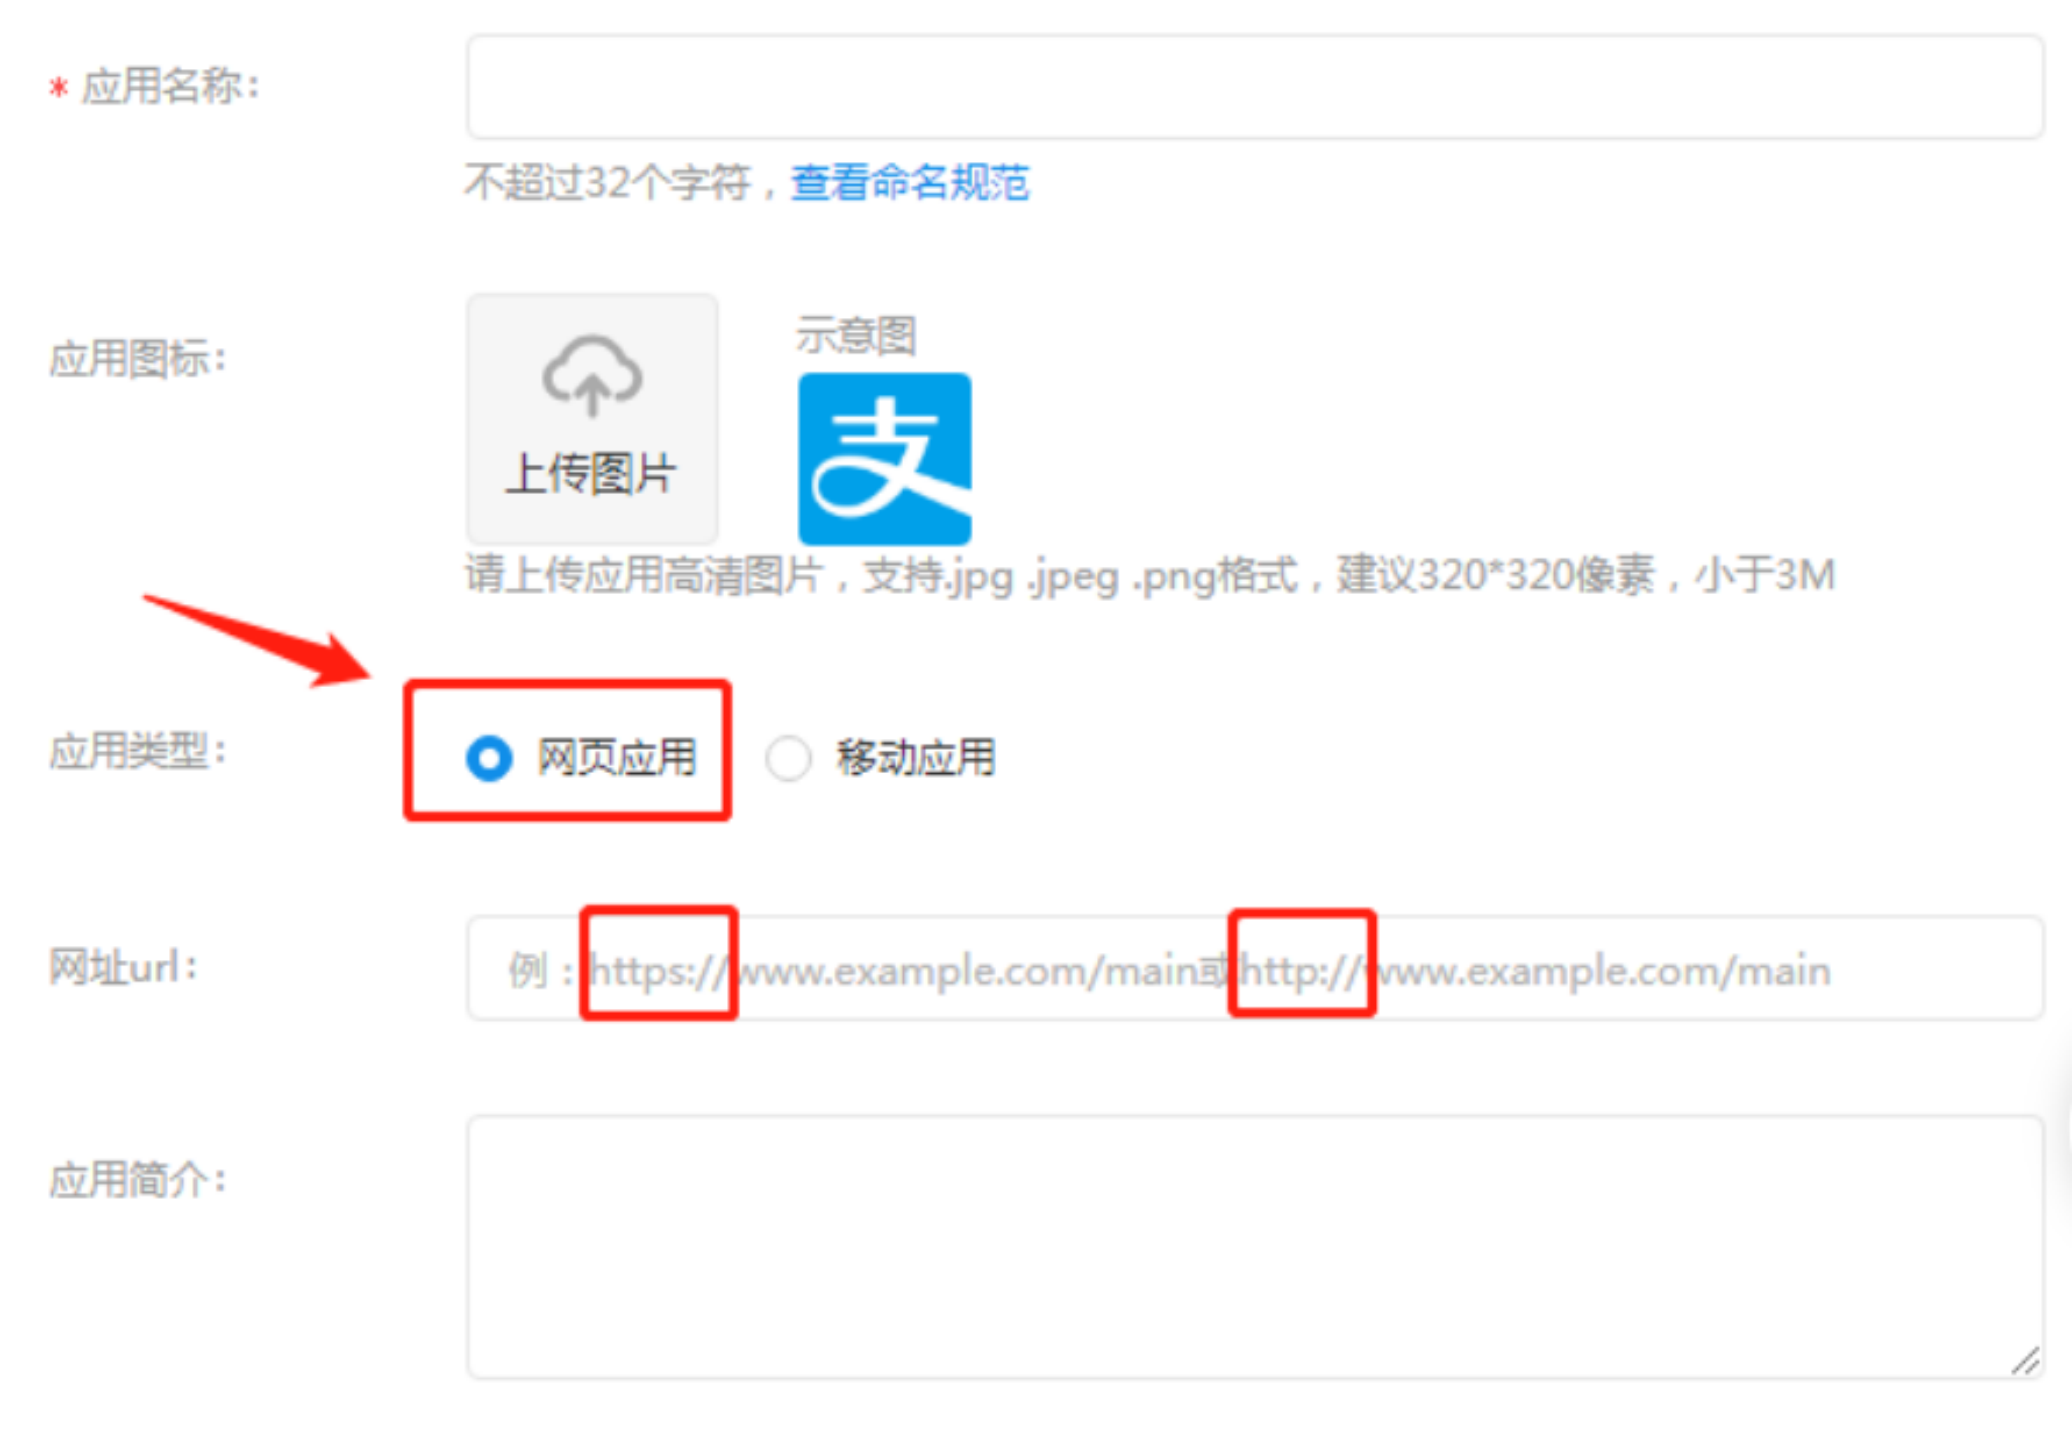
Task: Open the 查看命名规范 link
Action: pyautogui.click(x=910, y=183)
